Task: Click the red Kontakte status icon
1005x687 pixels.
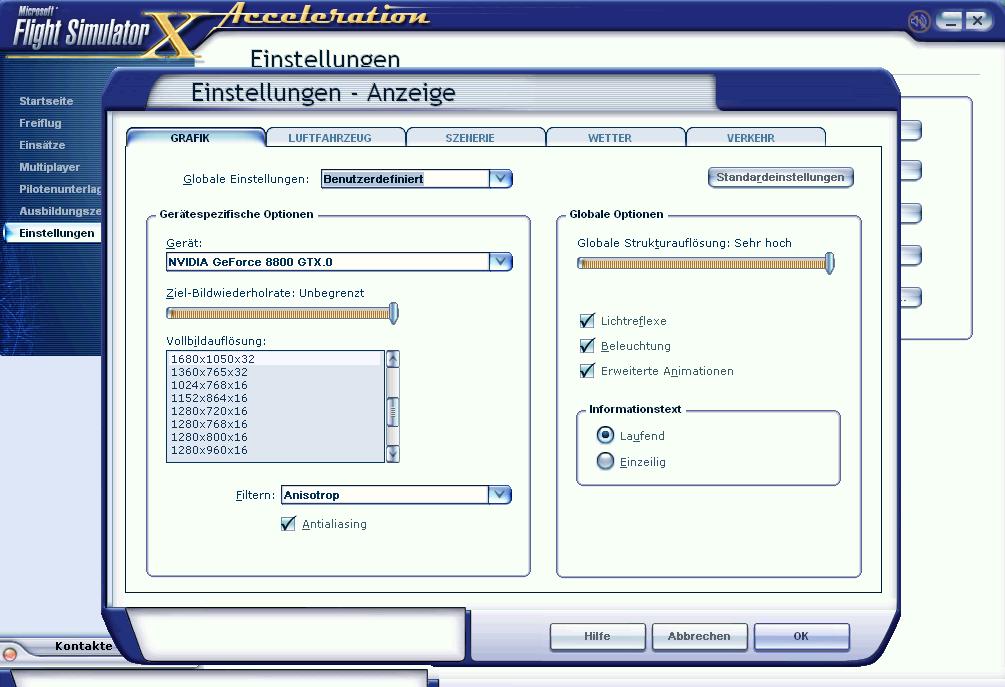Action: [x=10, y=654]
